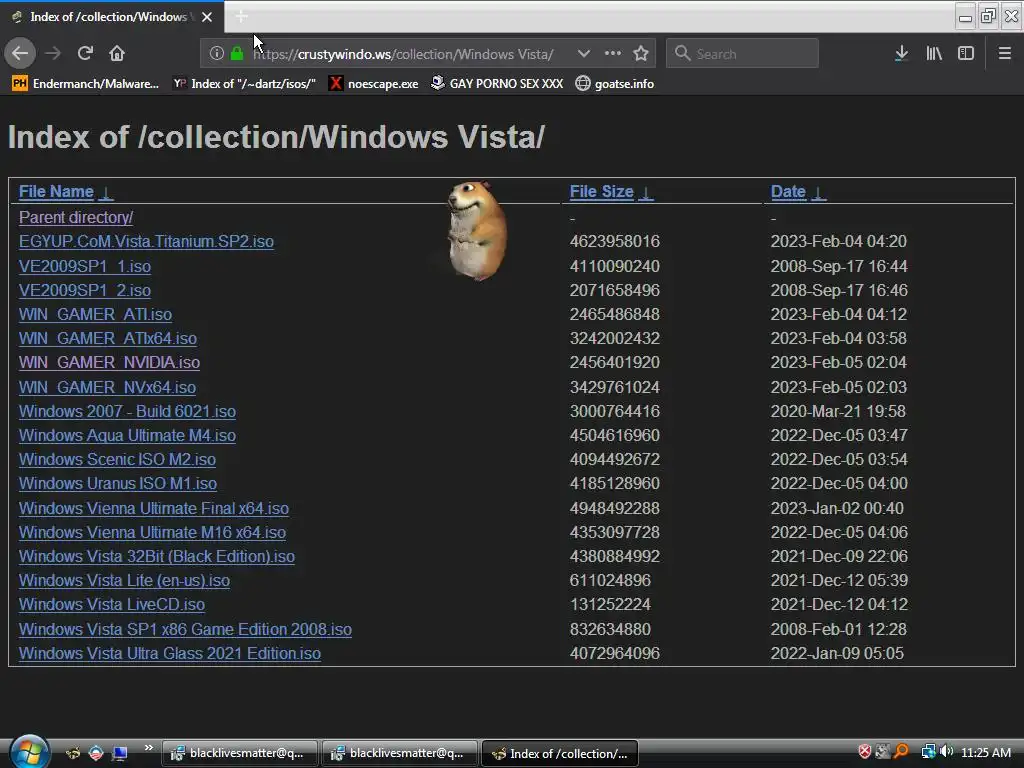Open the Firefox hamburger menu

[x=1005, y=54]
